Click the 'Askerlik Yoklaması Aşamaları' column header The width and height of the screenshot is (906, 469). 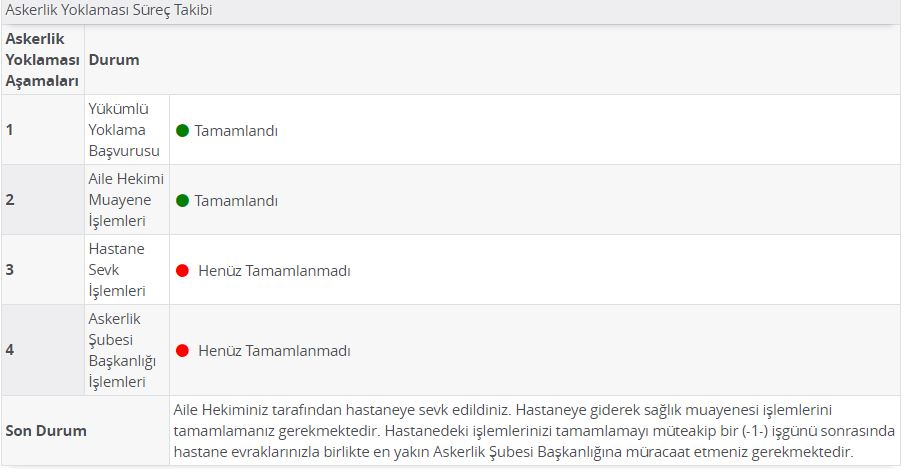tap(43, 59)
